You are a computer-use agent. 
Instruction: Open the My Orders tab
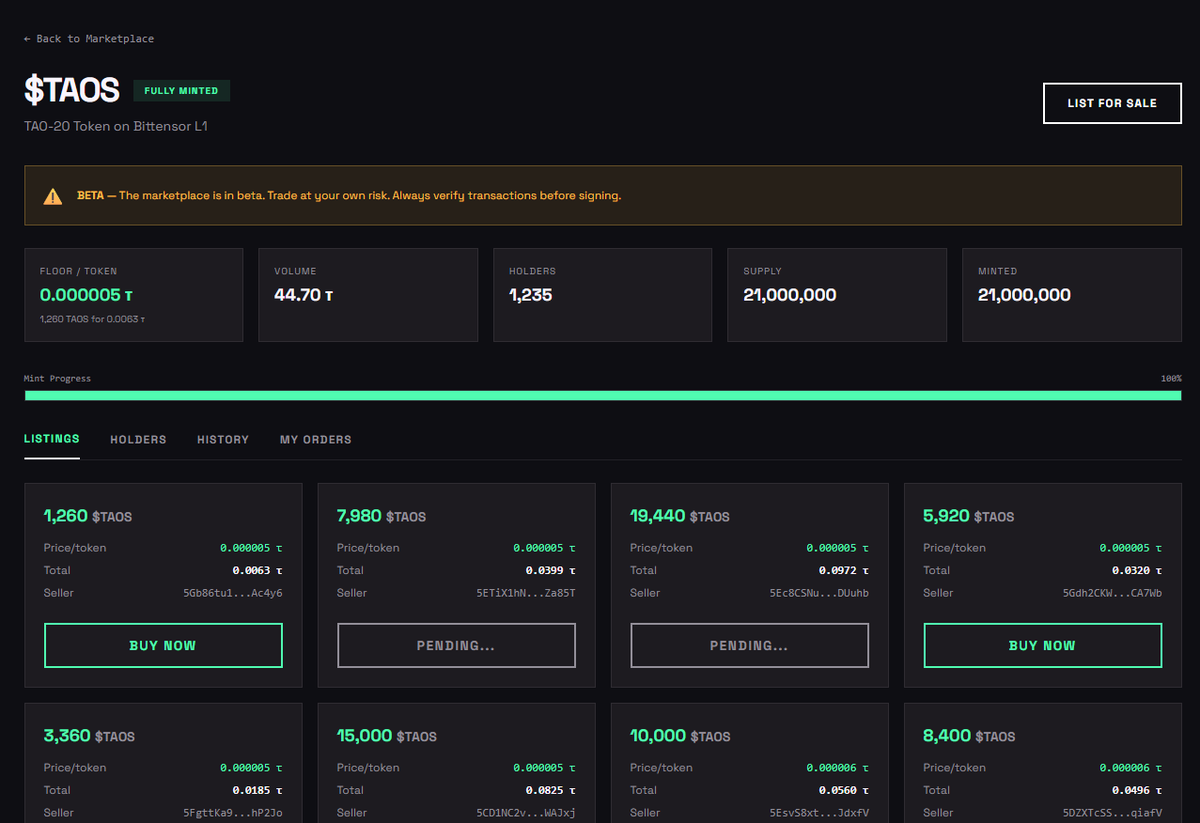(316, 439)
